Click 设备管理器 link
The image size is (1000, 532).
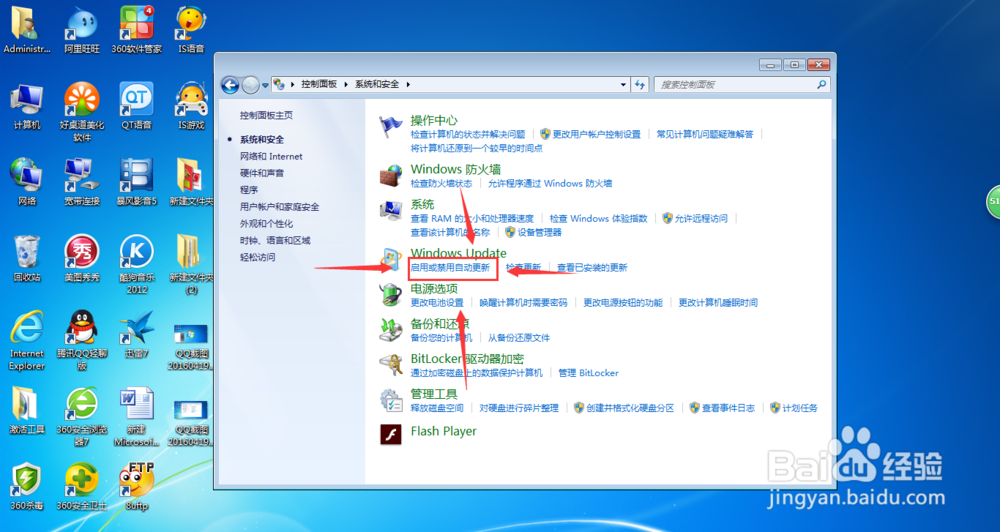(x=540, y=232)
